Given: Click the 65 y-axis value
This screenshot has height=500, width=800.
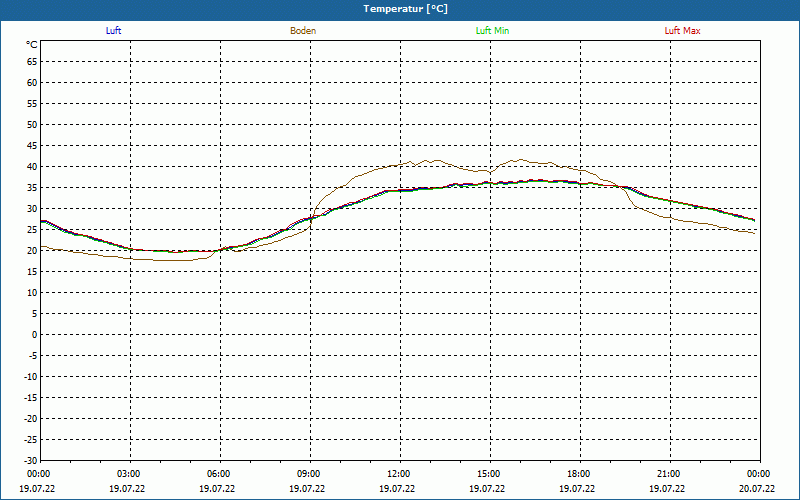Looking at the screenshot, I should click(x=32, y=62).
